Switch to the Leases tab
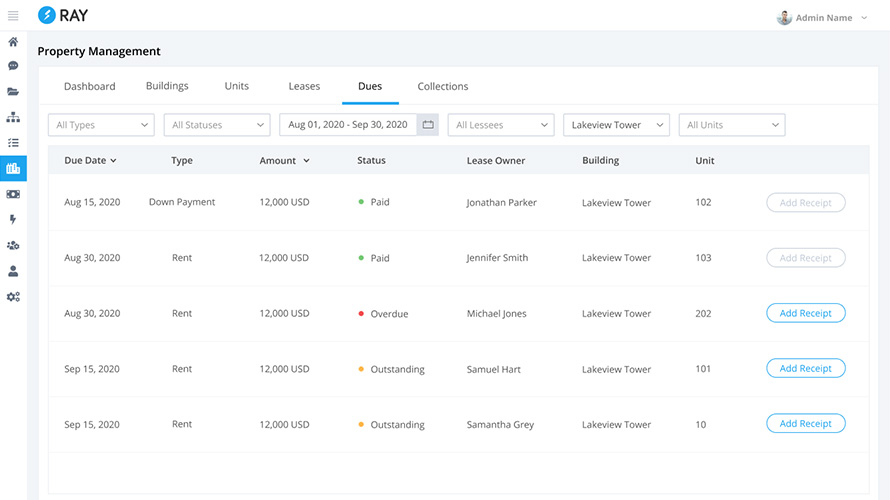 tap(304, 86)
